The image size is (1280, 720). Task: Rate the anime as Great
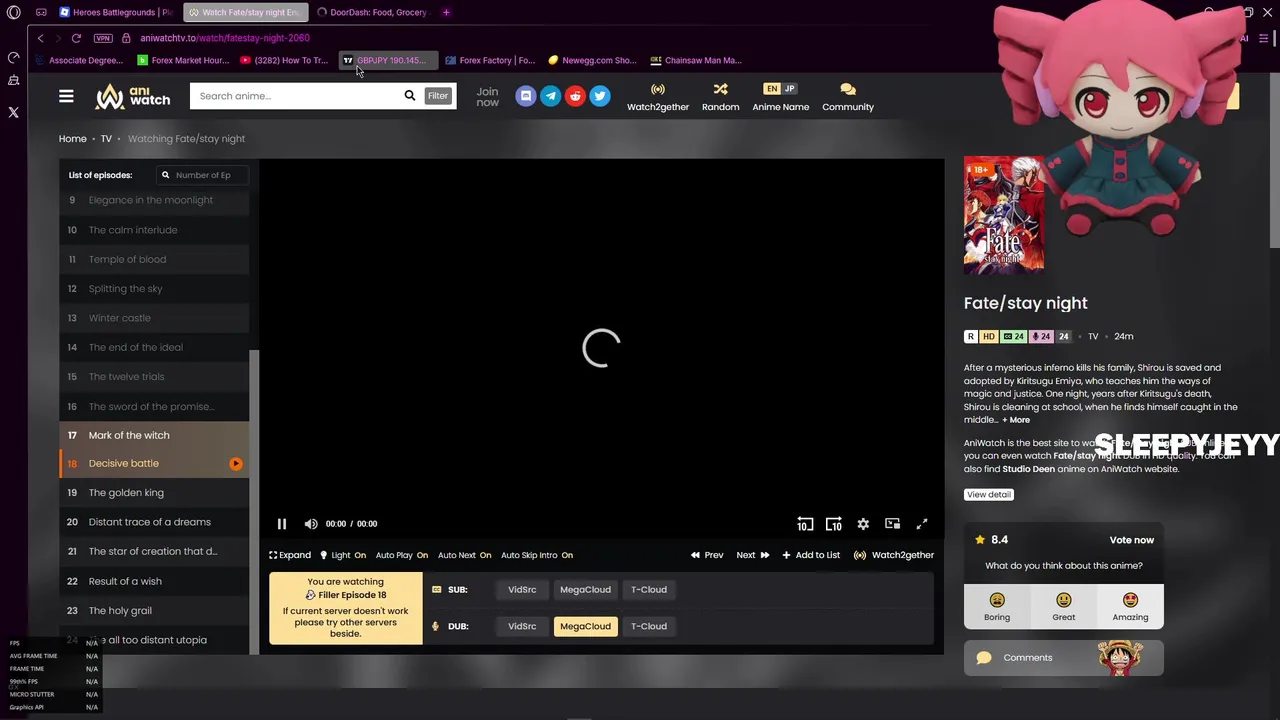1063,606
